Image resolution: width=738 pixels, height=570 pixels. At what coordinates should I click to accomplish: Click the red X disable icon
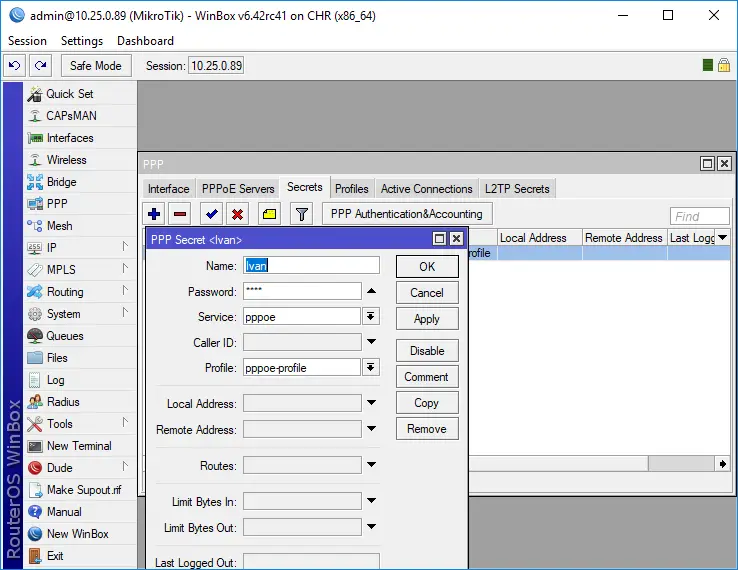point(237,213)
